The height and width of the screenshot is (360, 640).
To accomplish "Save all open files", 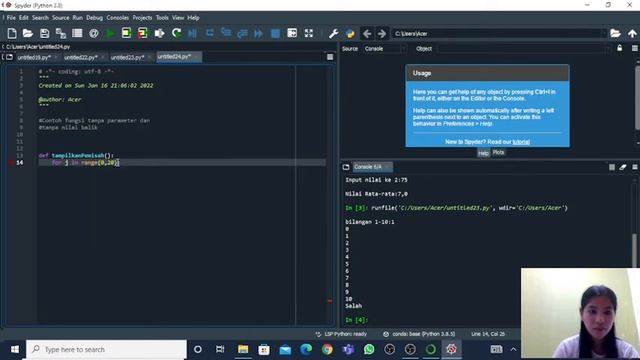I will (x=61, y=33).
